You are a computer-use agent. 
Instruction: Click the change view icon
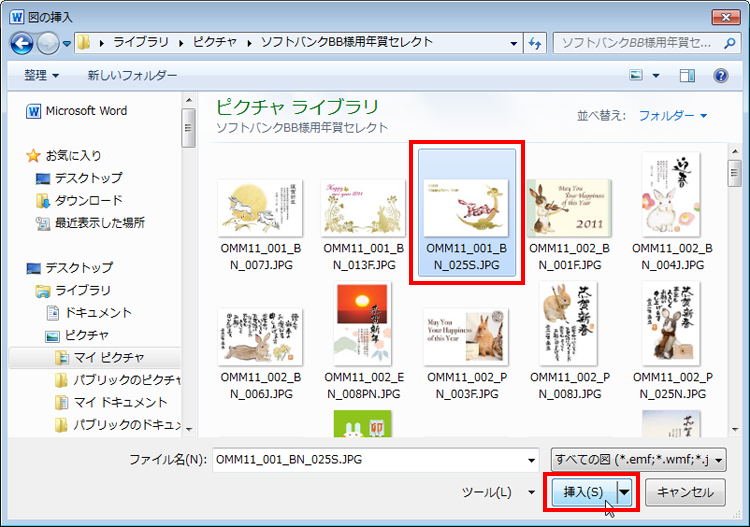coord(636,75)
